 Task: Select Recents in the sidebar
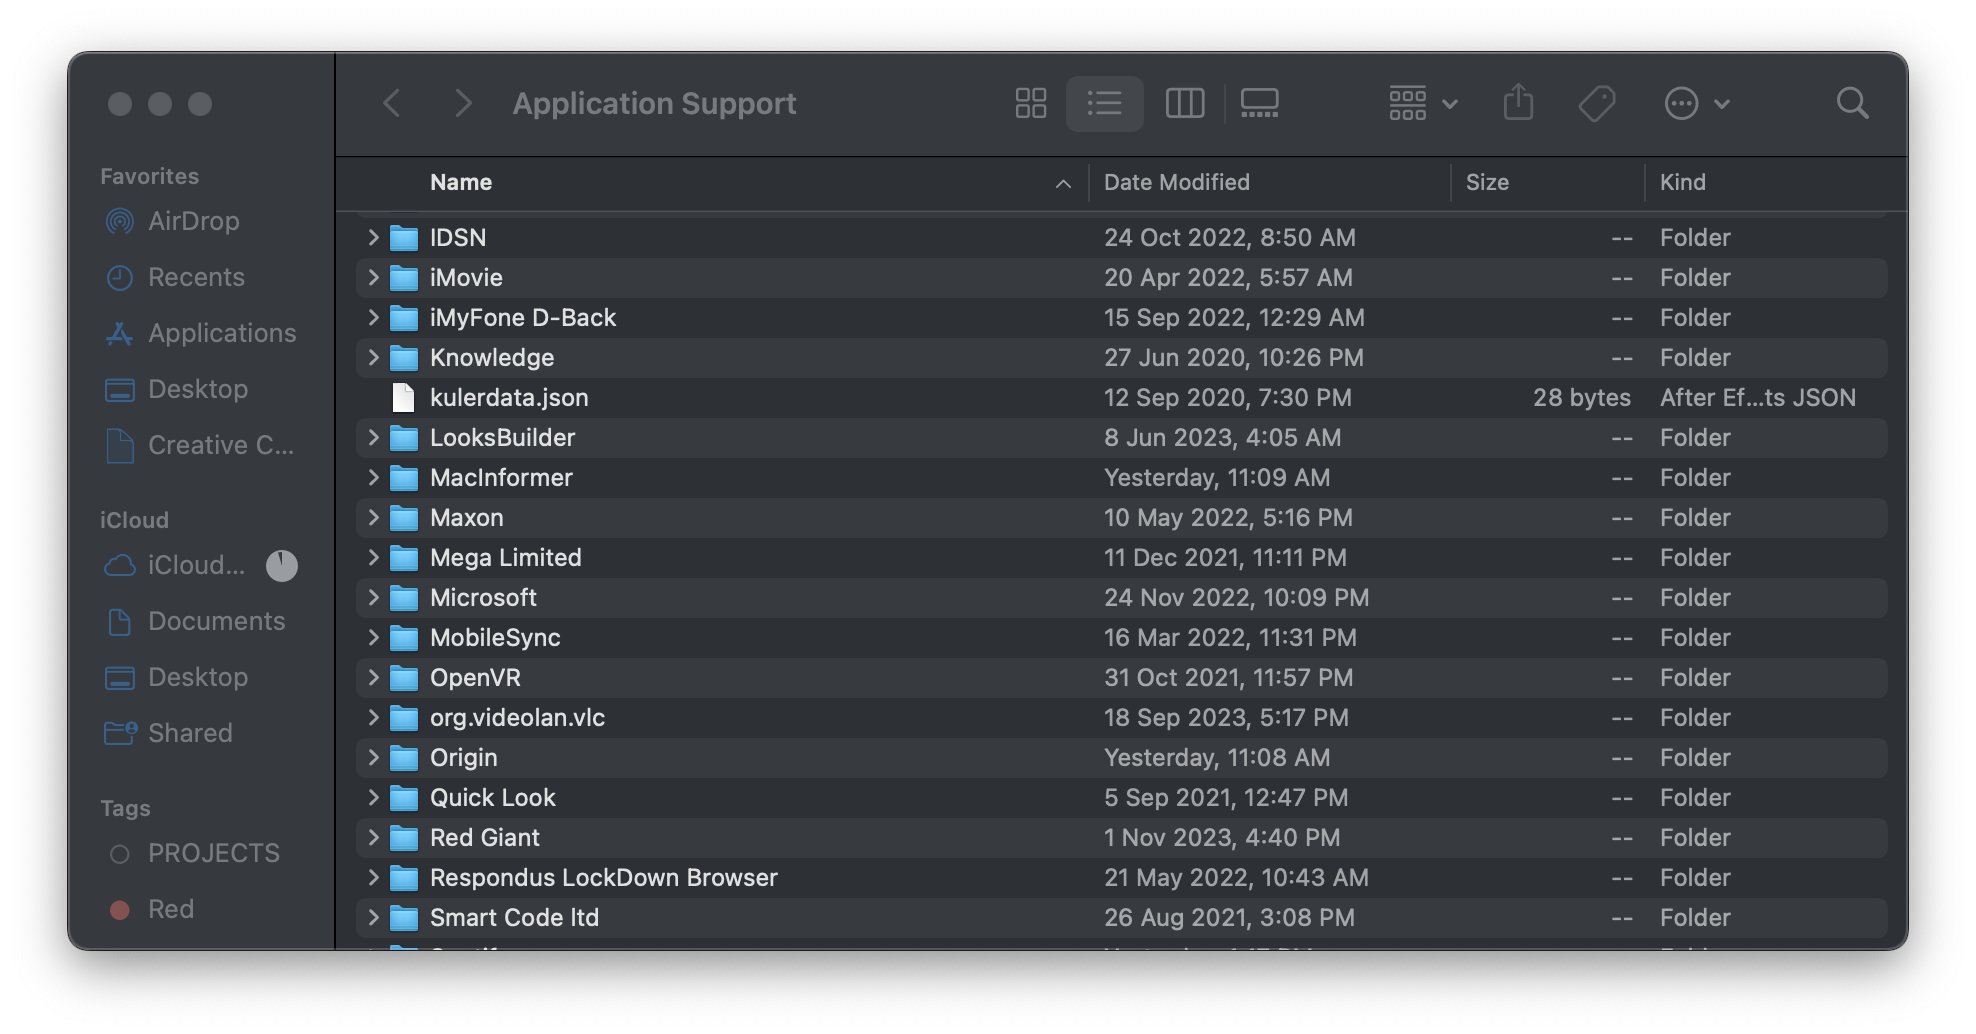196,277
